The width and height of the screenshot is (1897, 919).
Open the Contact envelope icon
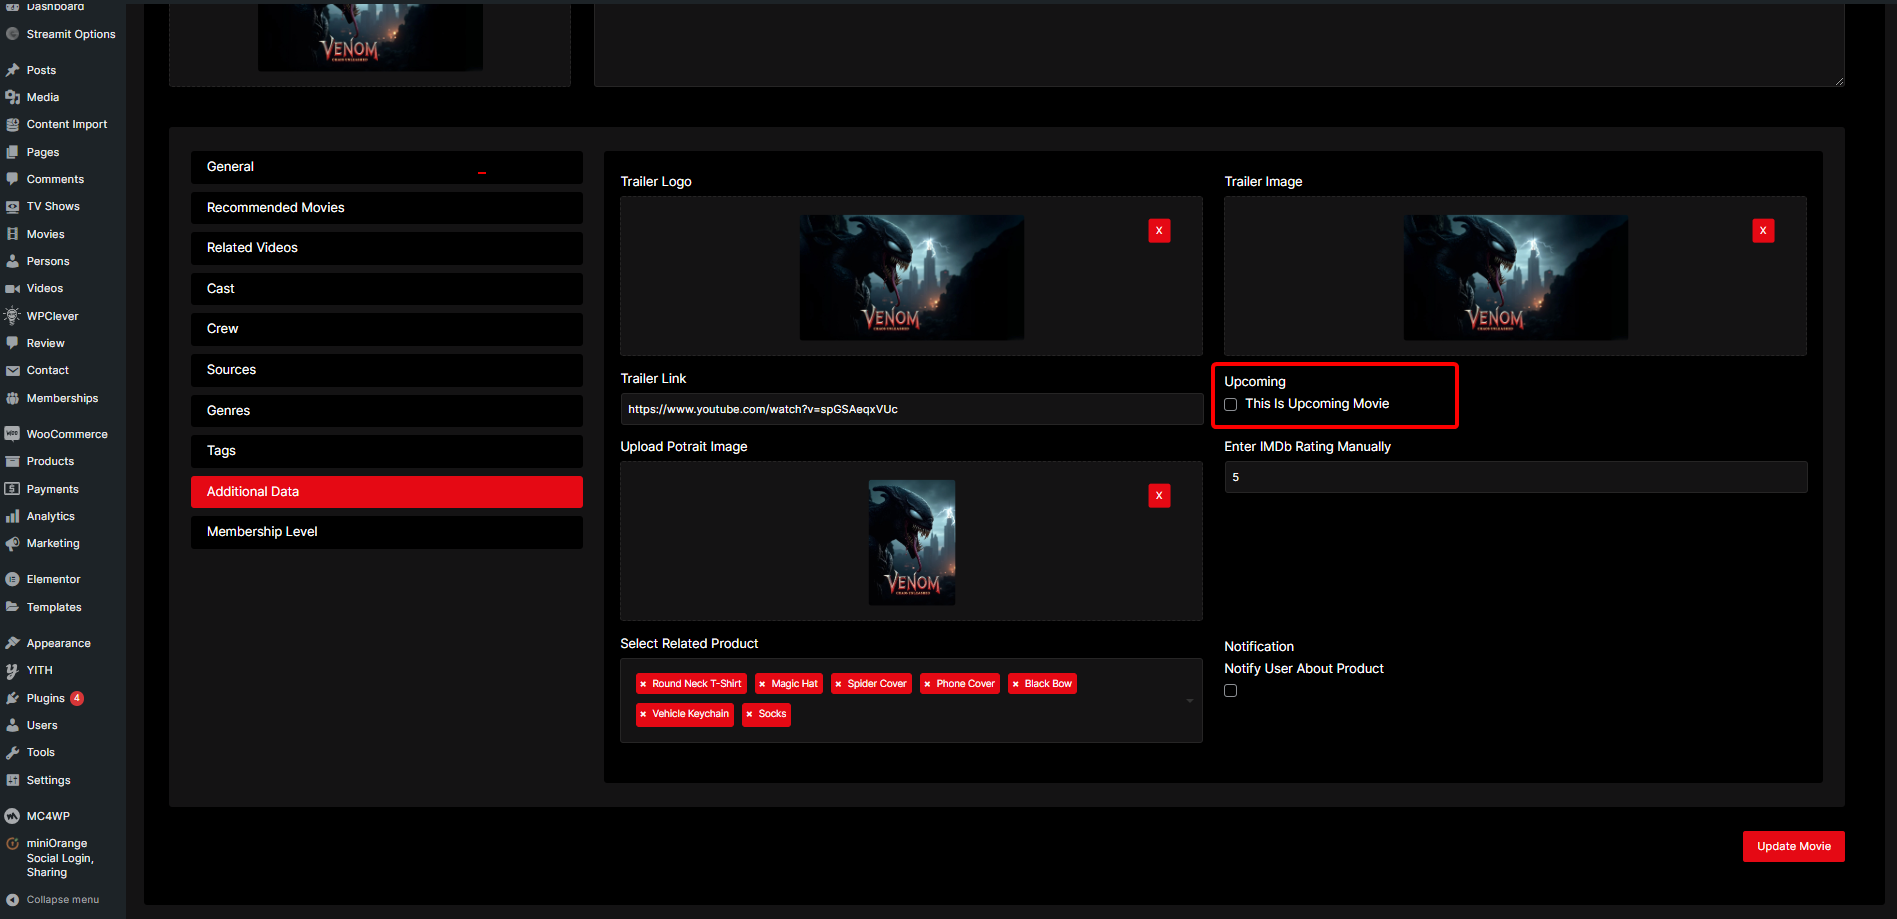tap(12, 370)
